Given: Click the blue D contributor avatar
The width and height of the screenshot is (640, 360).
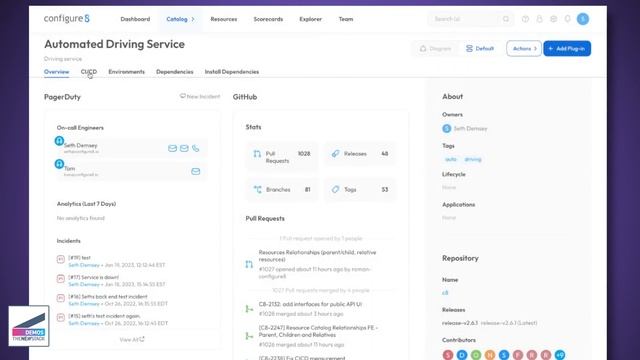Looking at the screenshot, I should [x=462, y=355].
